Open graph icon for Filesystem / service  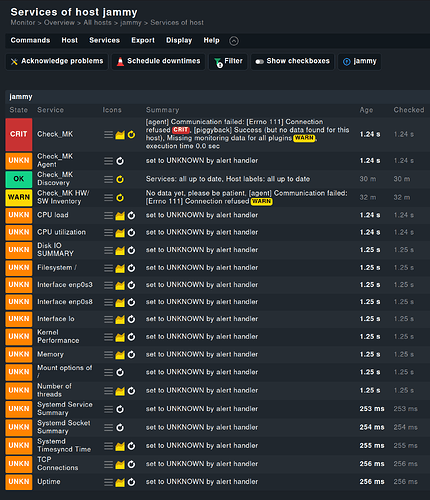point(120,268)
